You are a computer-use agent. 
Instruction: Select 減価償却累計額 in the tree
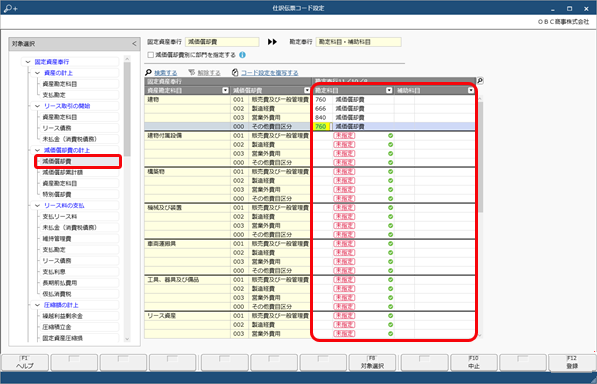pyautogui.click(x=79, y=172)
